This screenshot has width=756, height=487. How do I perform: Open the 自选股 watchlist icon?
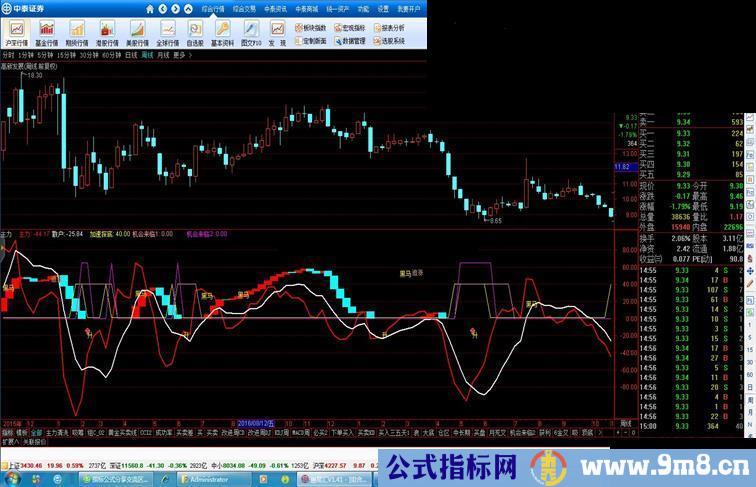[x=196, y=32]
